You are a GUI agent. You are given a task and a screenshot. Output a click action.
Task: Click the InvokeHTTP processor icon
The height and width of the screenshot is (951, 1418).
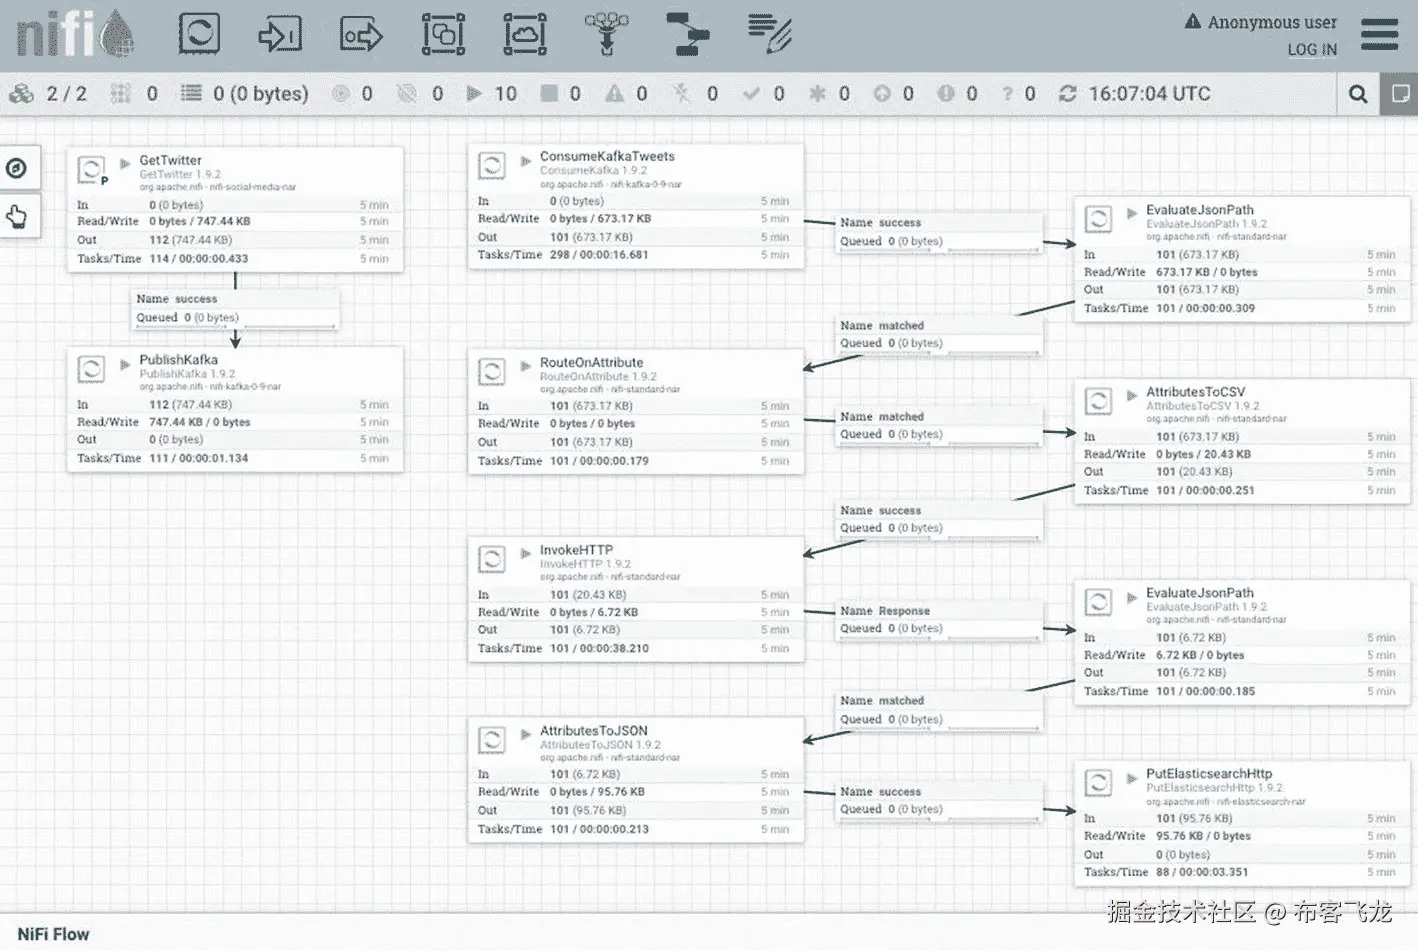491,559
